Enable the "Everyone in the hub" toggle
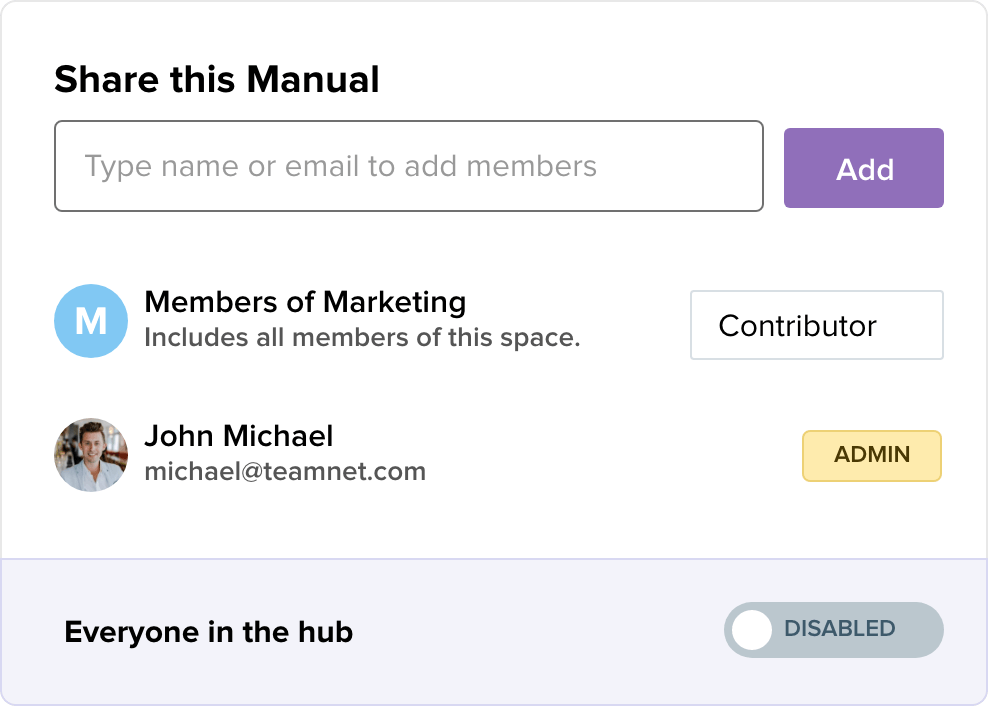The height and width of the screenshot is (706, 988). coord(833,630)
